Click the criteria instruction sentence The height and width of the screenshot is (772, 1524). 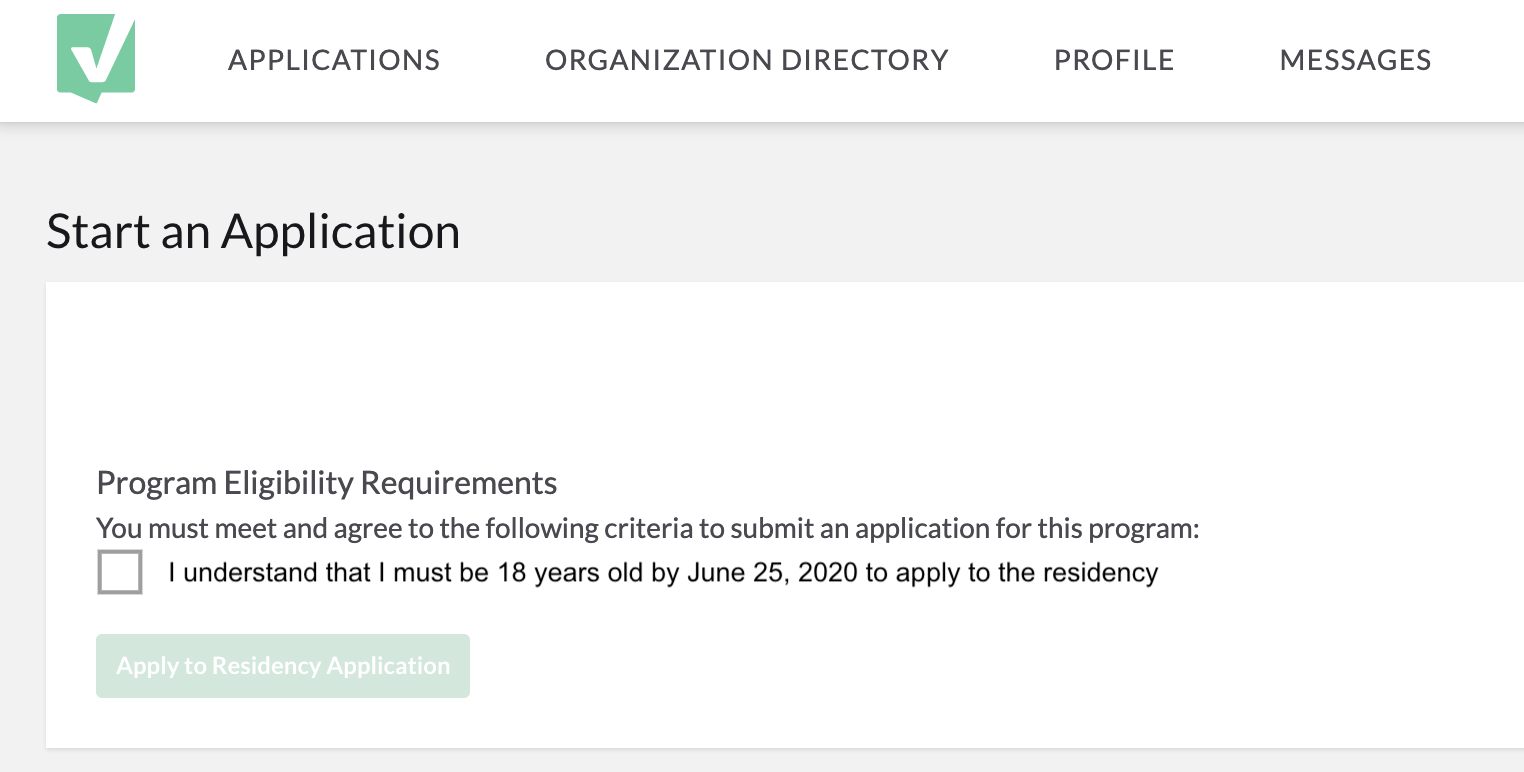click(x=648, y=528)
